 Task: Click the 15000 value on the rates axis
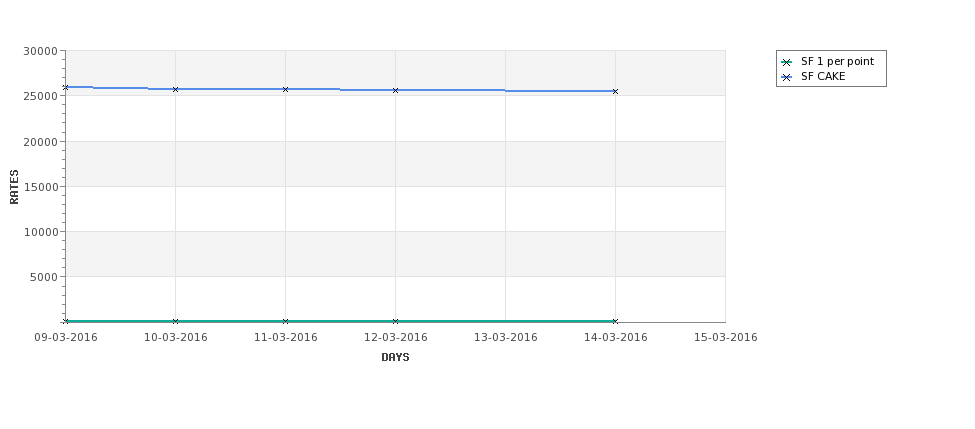[x=40, y=187]
